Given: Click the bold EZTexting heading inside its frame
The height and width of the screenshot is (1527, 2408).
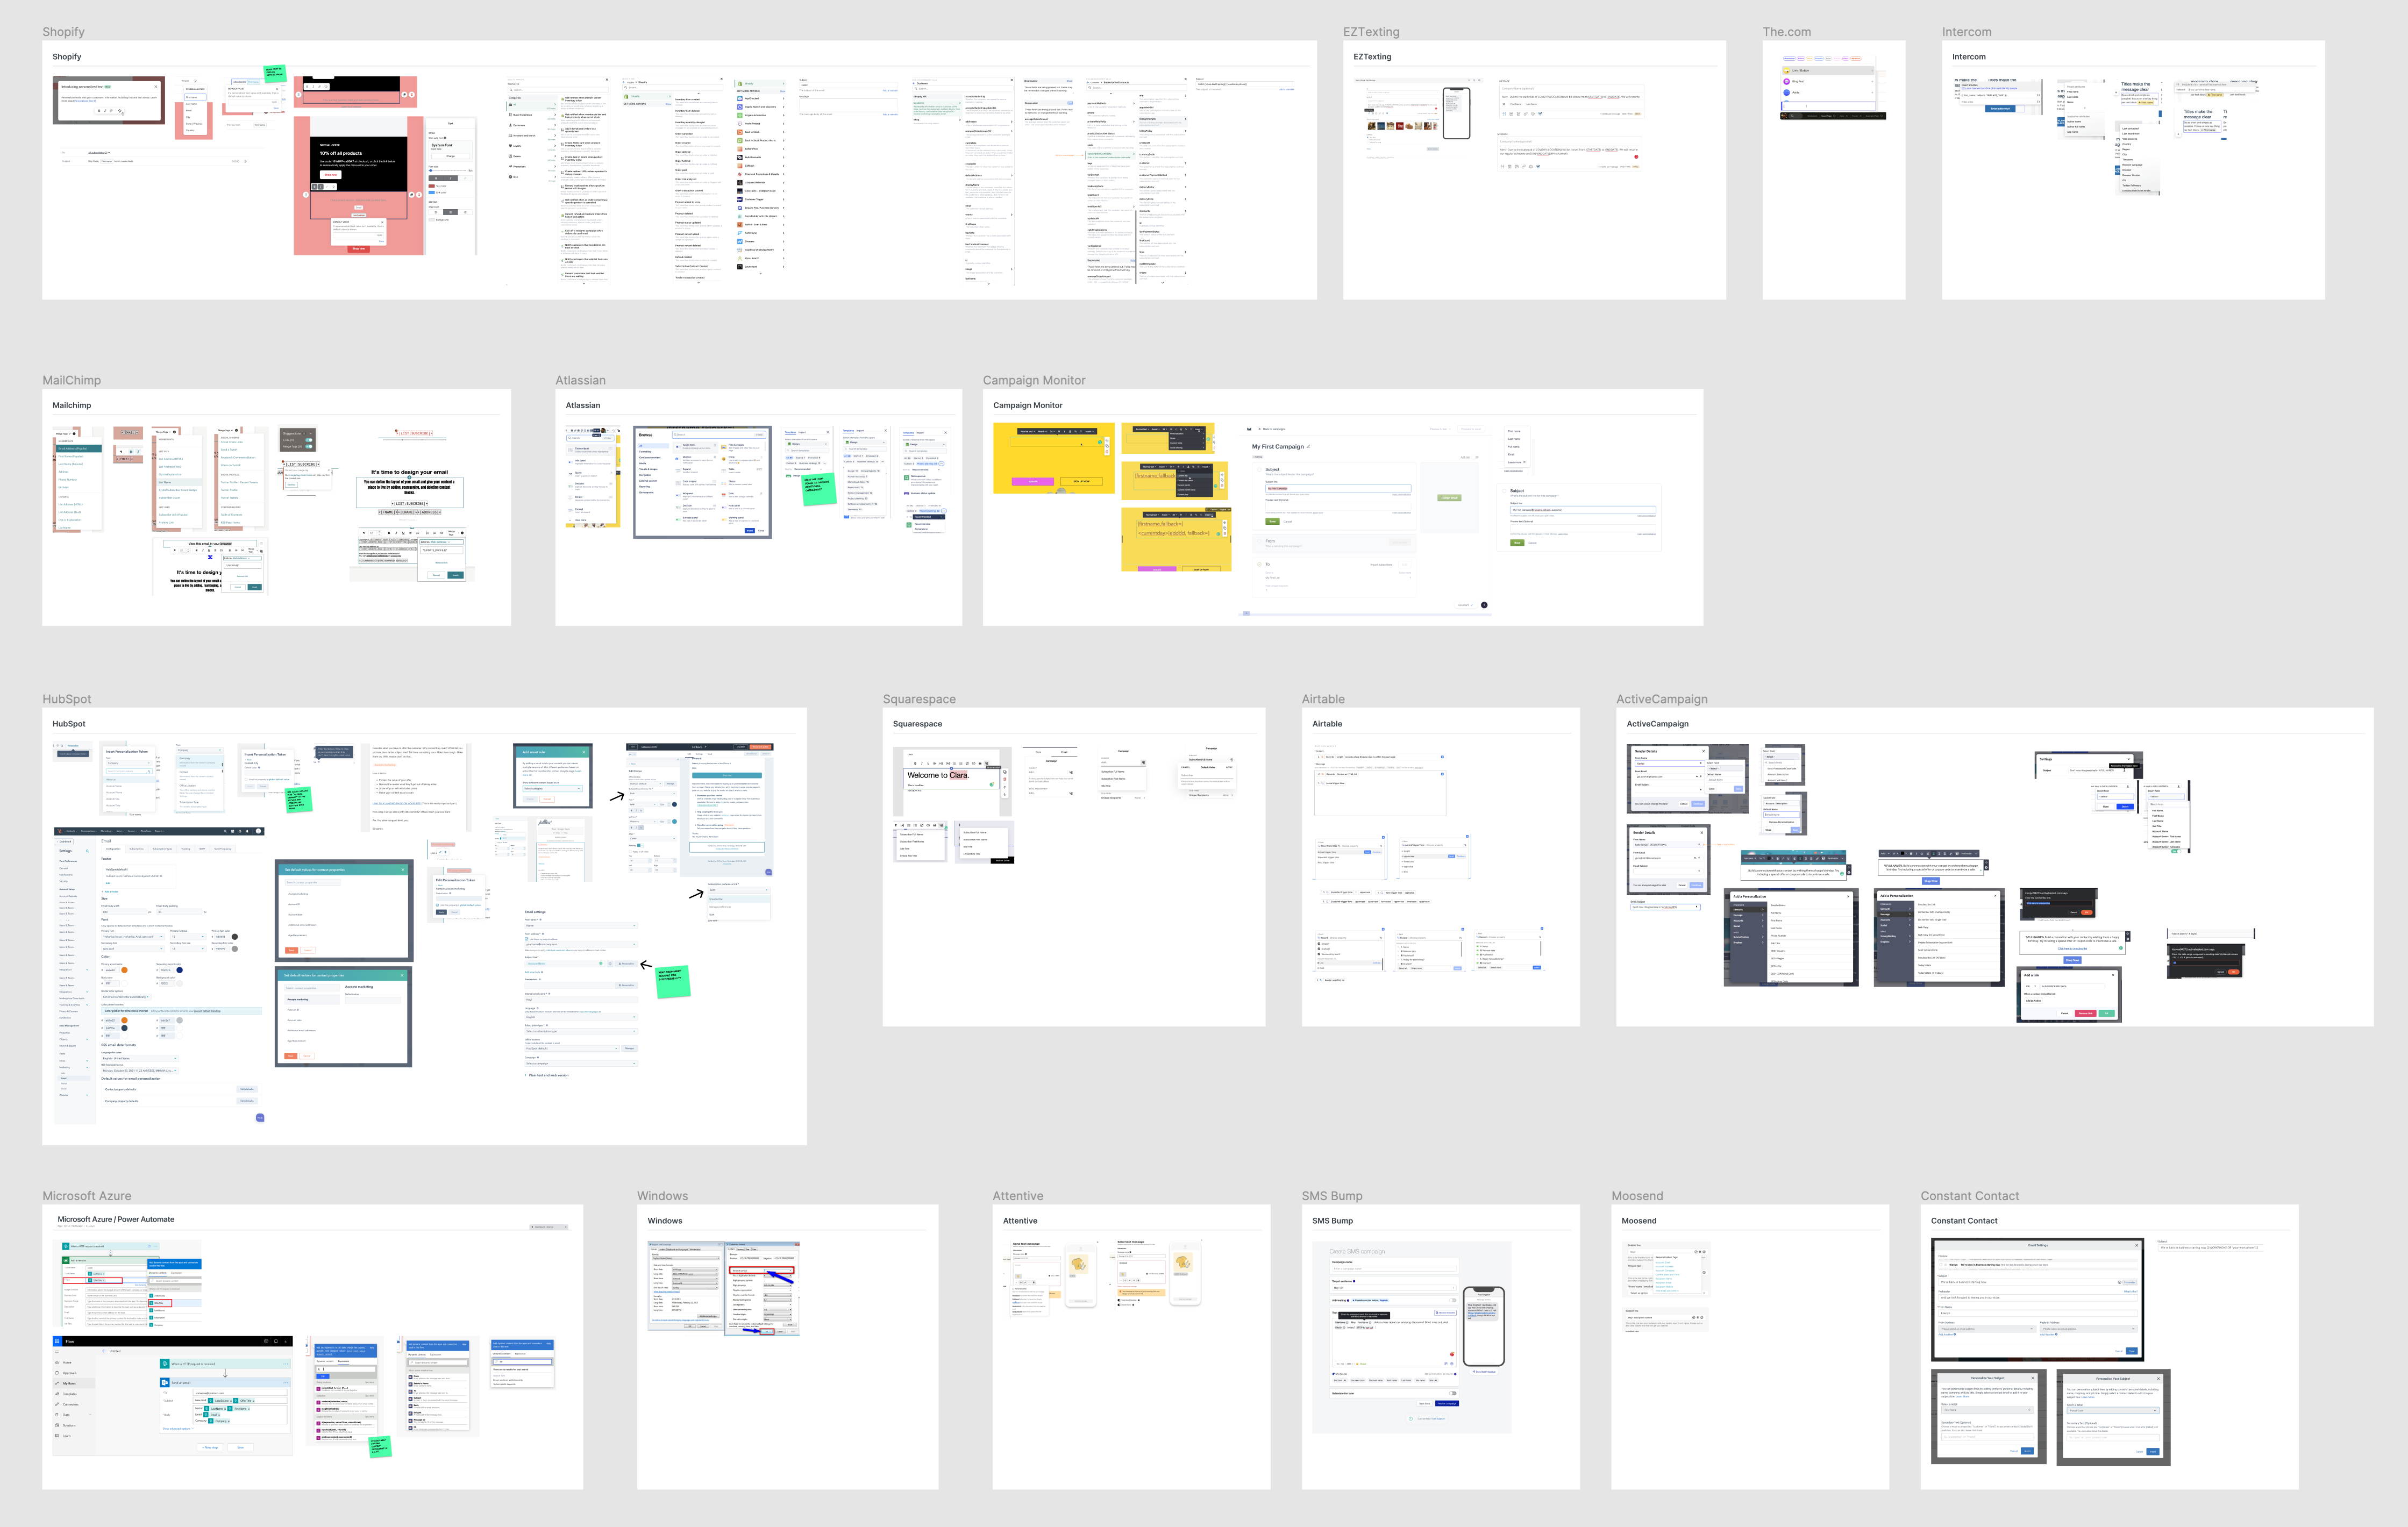Looking at the screenshot, I should point(1372,57).
